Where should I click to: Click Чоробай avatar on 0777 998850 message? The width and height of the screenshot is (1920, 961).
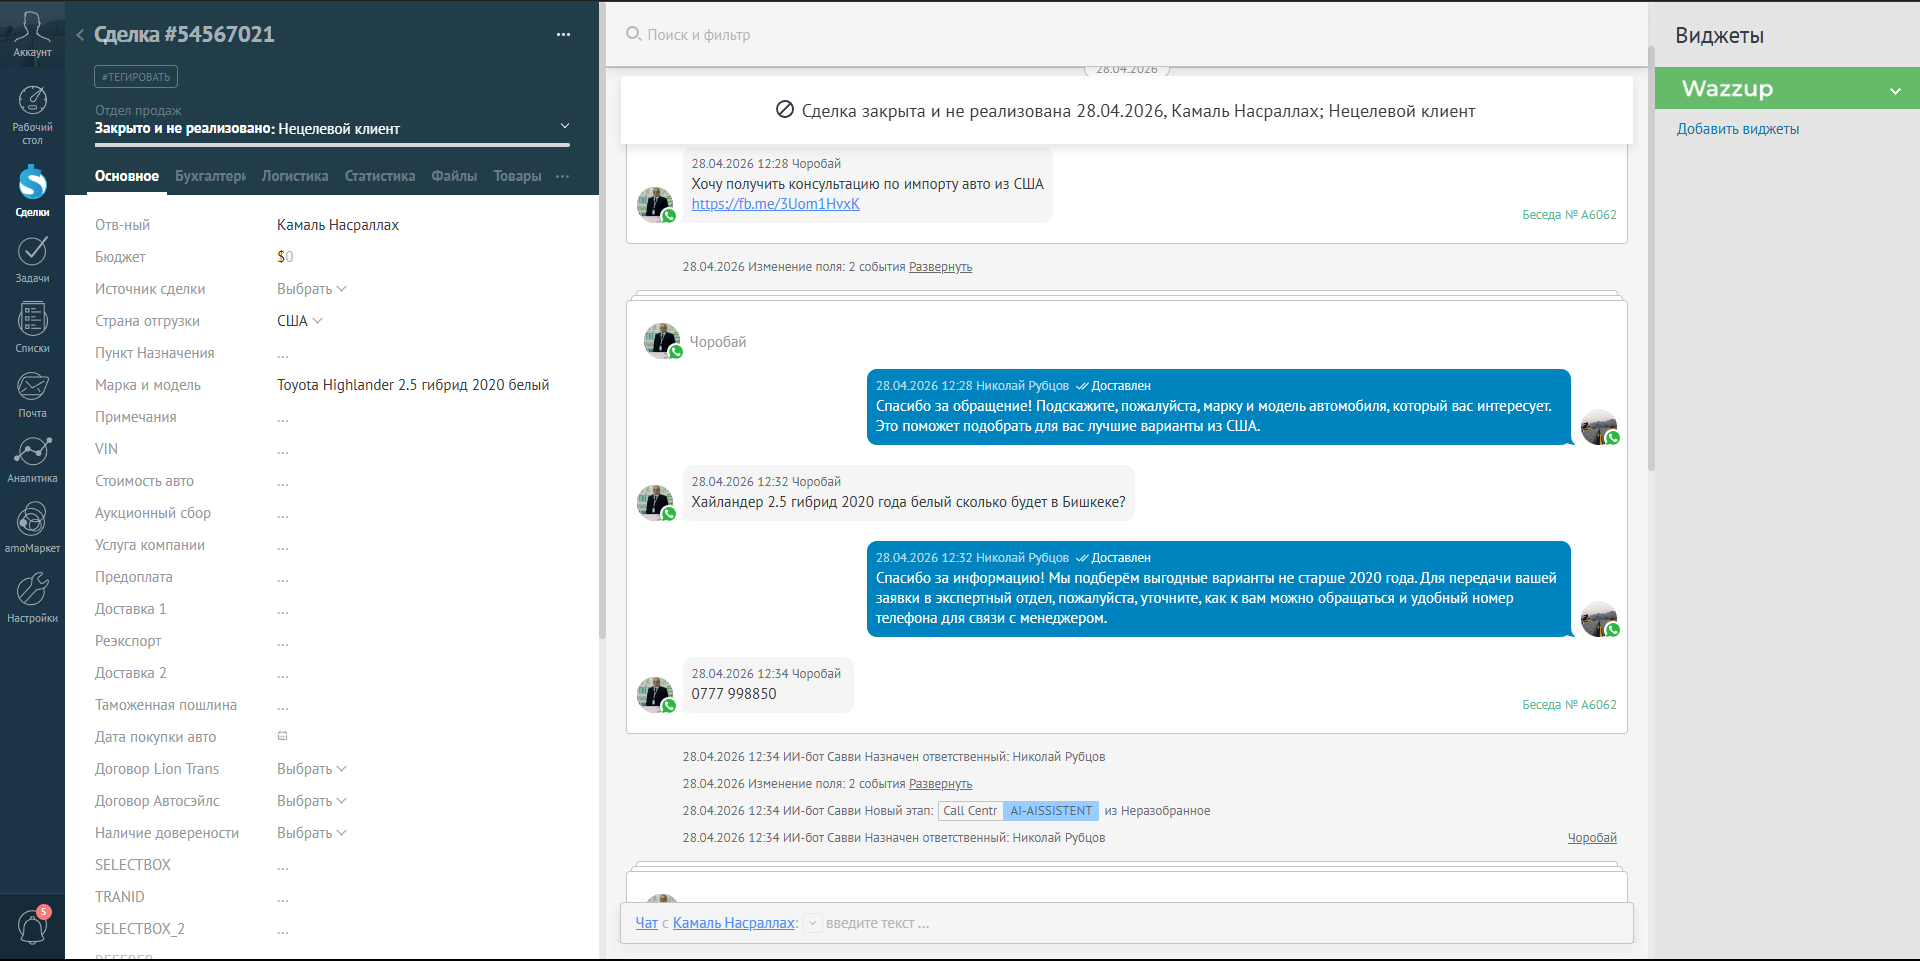[x=655, y=694]
